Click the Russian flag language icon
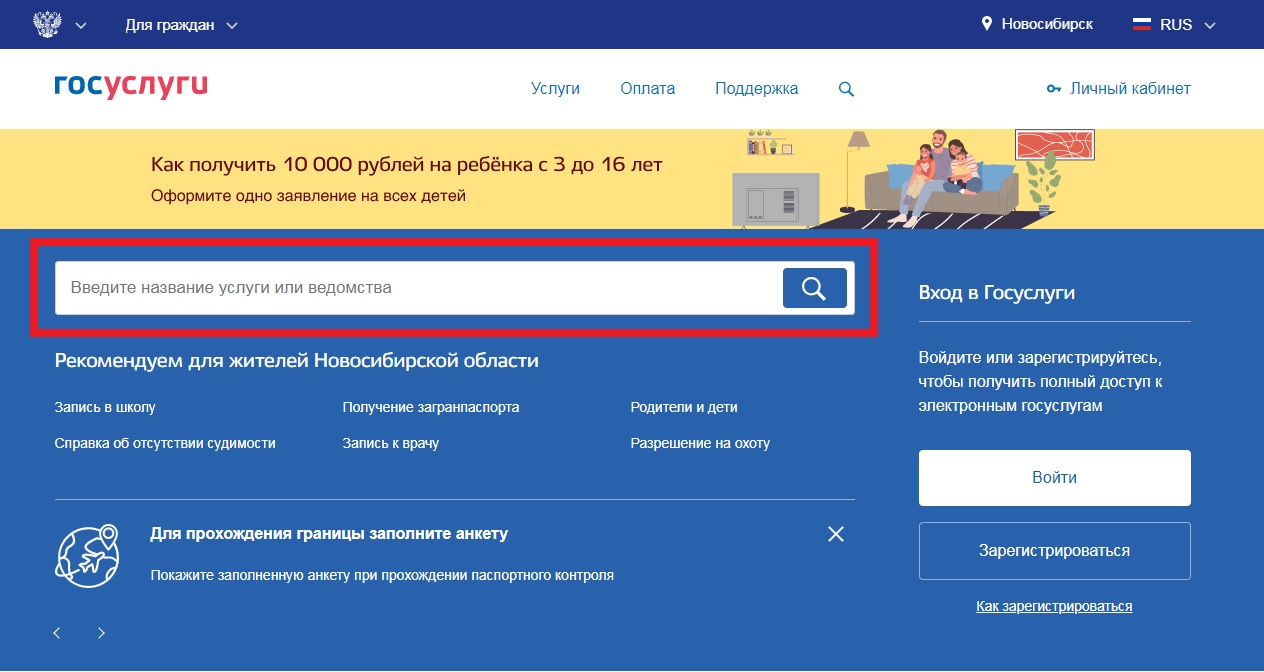 [x=1142, y=24]
